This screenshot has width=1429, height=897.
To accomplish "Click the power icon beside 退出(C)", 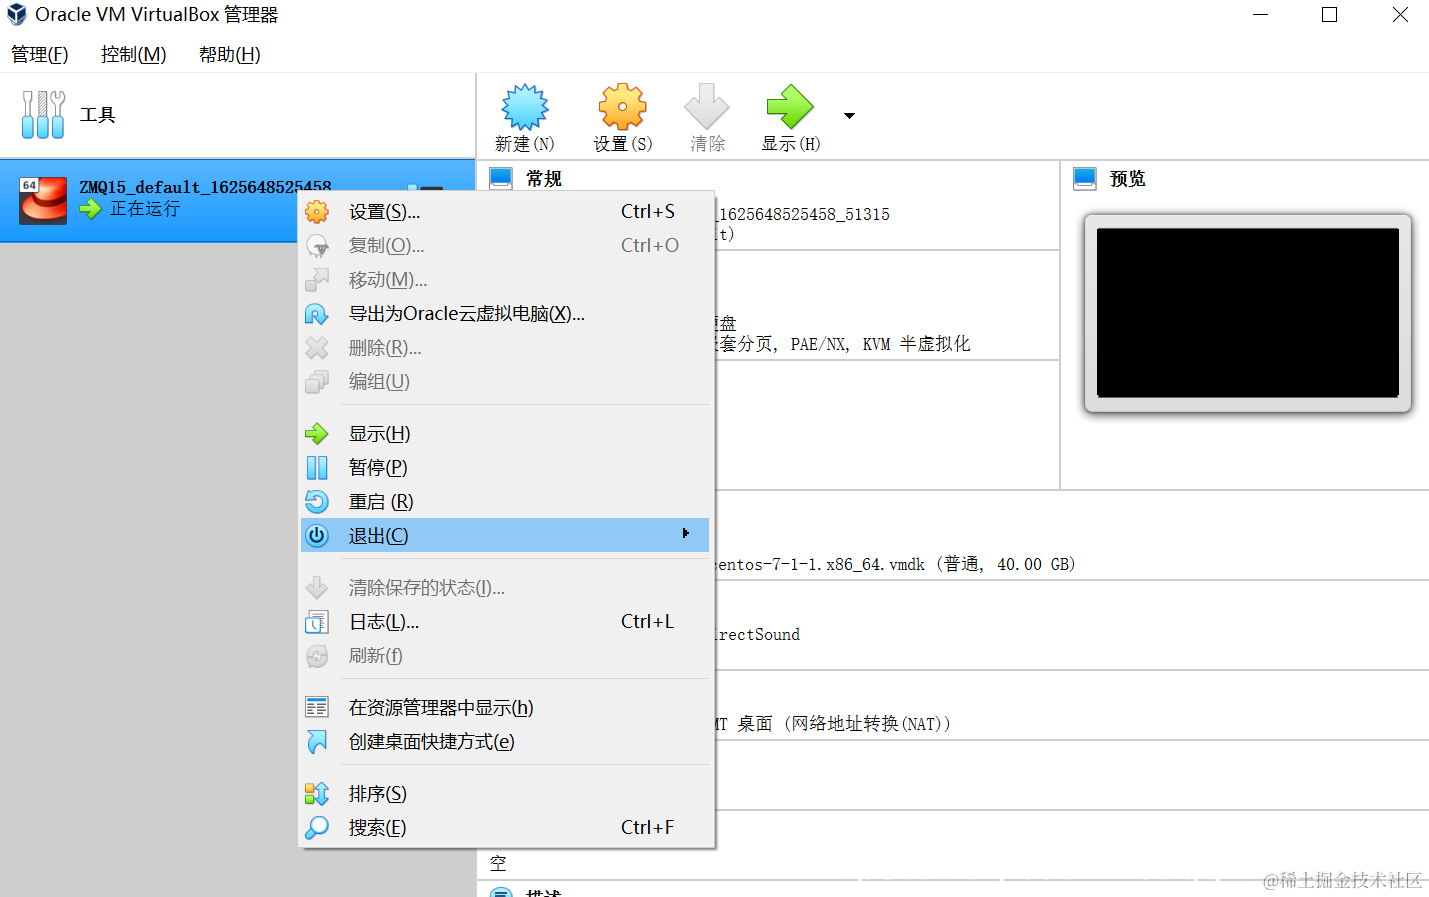I will click(x=317, y=536).
